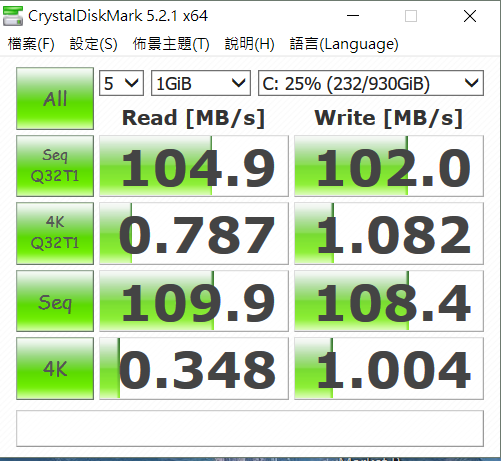Click the Write [MB/s] column header

tap(389, 118)
